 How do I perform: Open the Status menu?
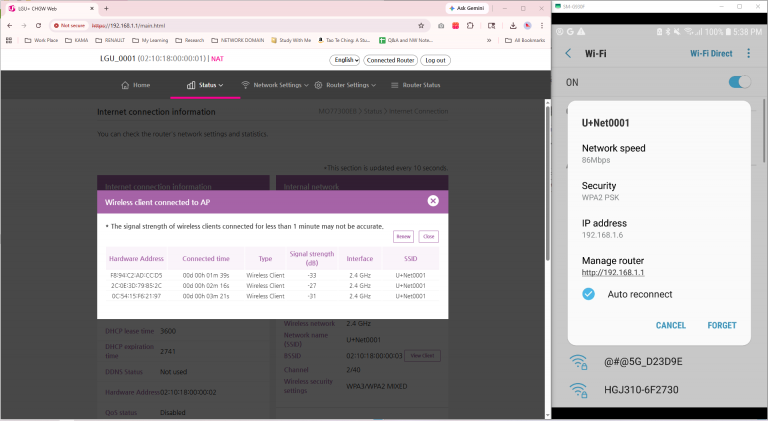205,85
